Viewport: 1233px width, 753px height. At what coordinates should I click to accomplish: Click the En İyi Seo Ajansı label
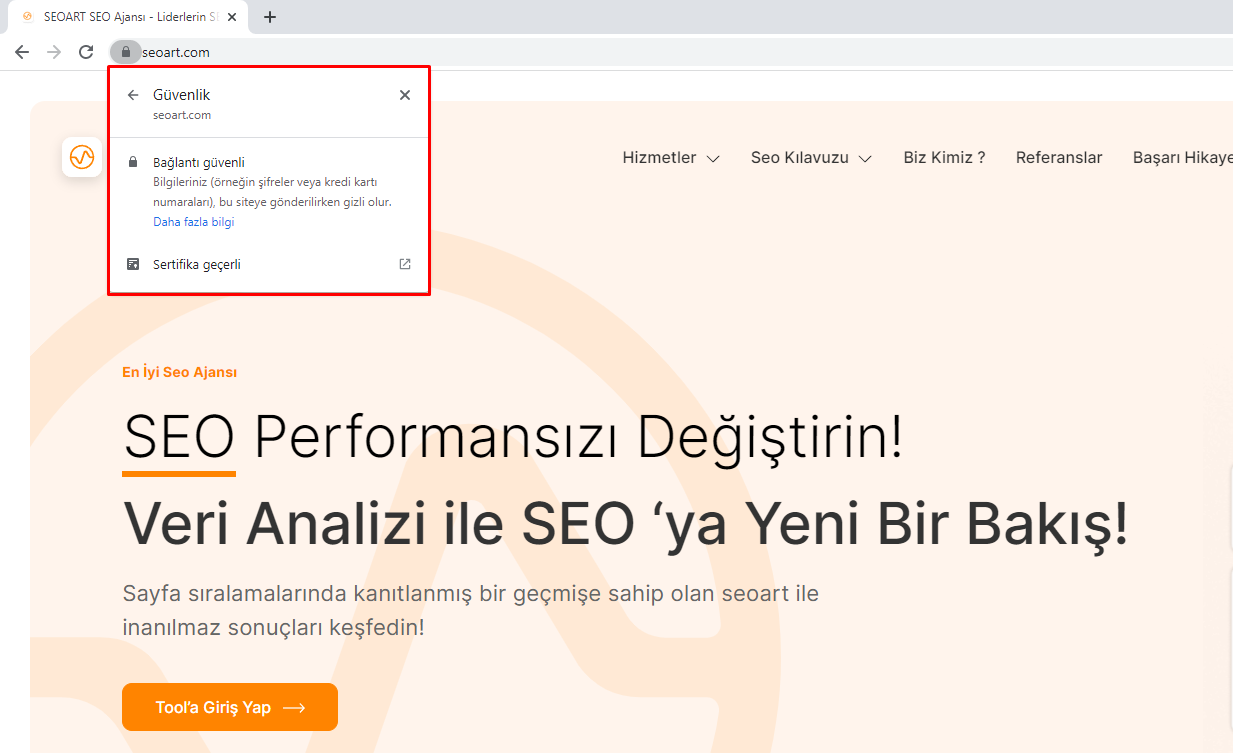pyautogui.click(x=179, y=372)
